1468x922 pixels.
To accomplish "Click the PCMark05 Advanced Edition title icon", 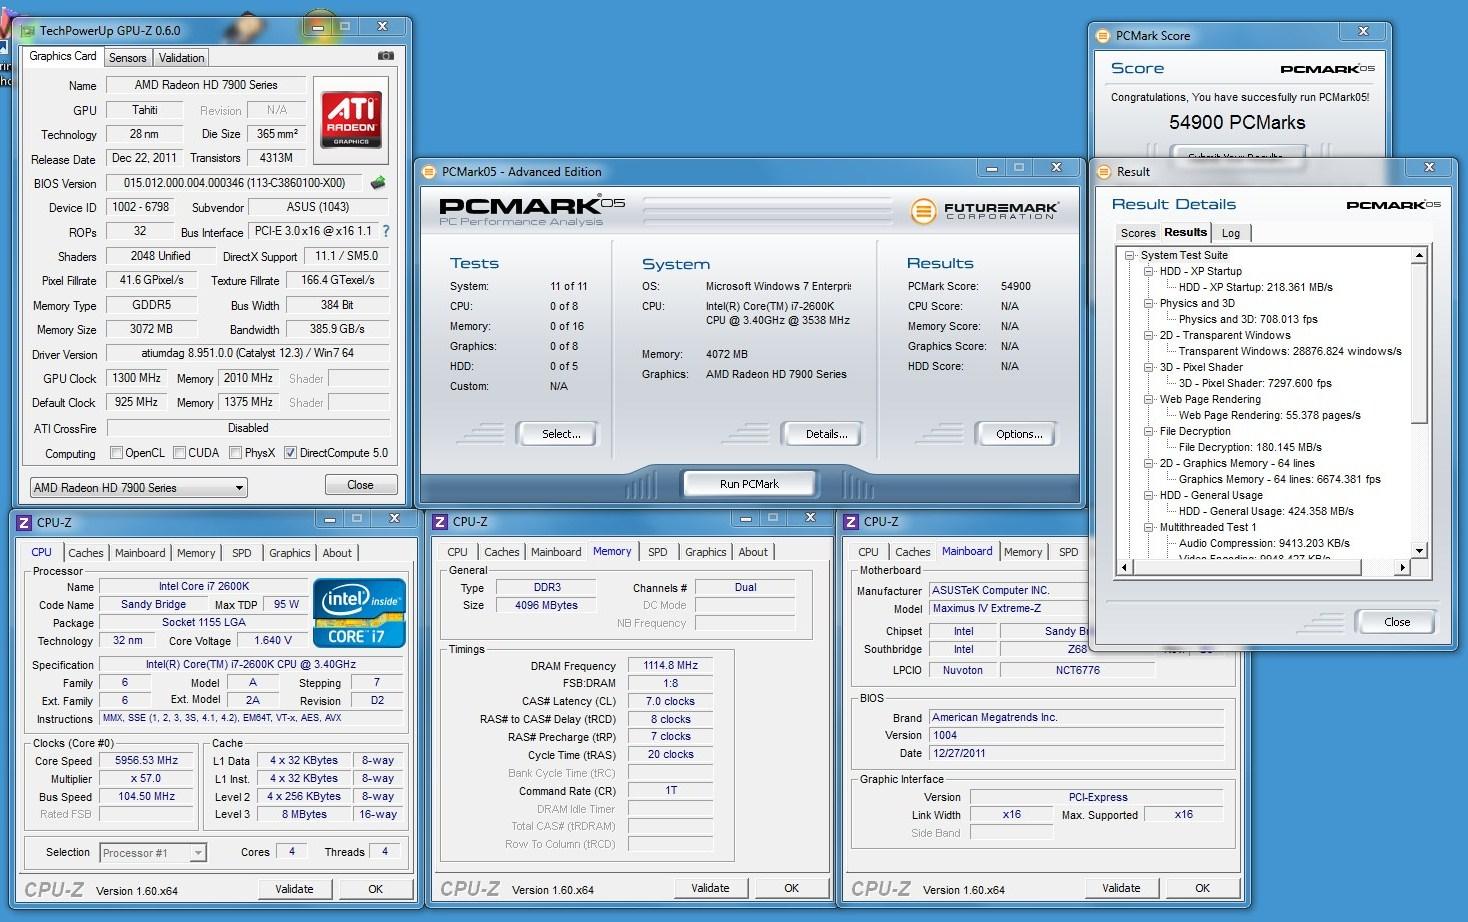I will pyautogui.click(x=429, y=171).
